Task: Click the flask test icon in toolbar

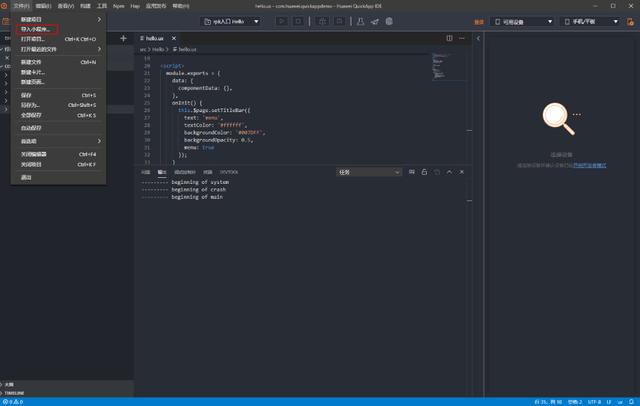Action: pyautogui.click(x=360, y=21)
